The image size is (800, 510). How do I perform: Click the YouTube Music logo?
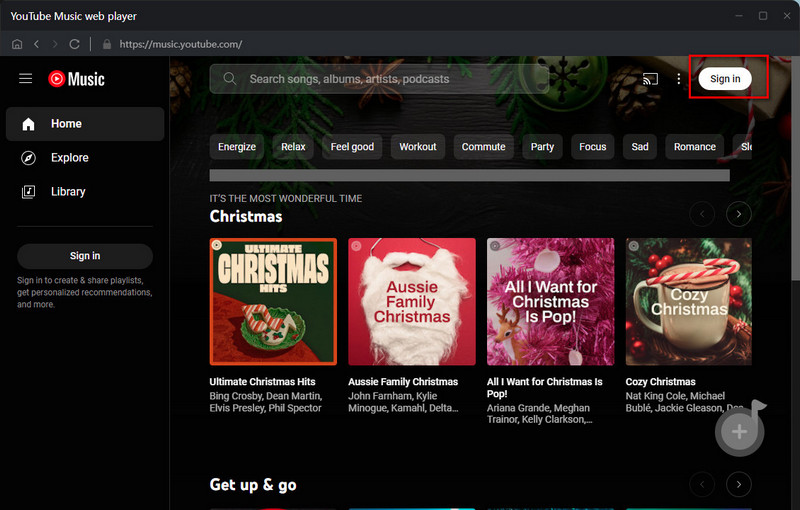(77, 79)
